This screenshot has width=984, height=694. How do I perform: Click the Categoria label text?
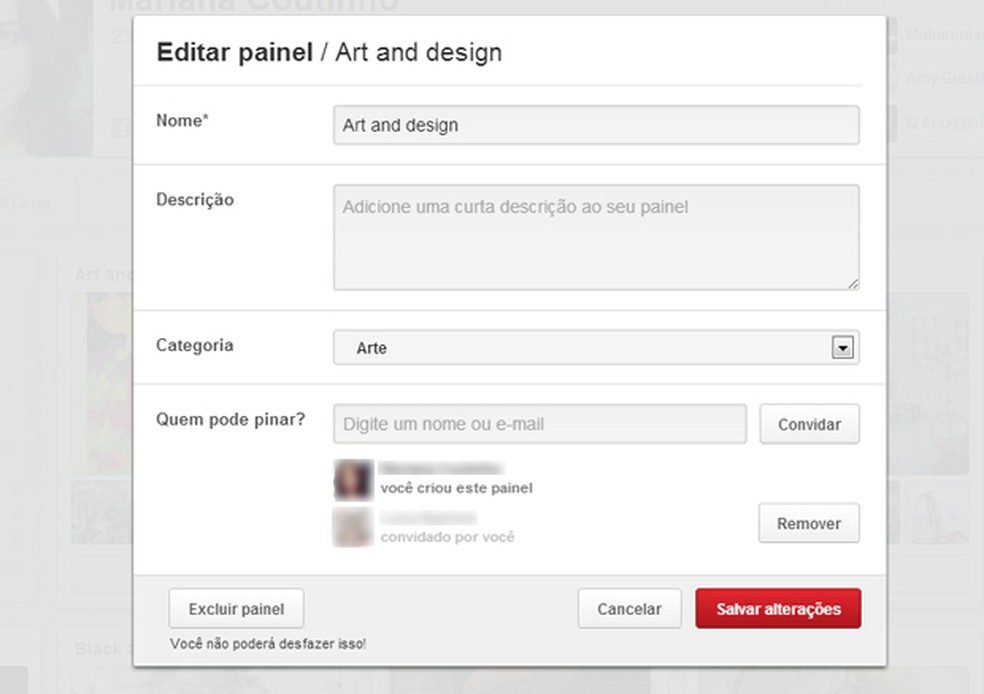195,345
